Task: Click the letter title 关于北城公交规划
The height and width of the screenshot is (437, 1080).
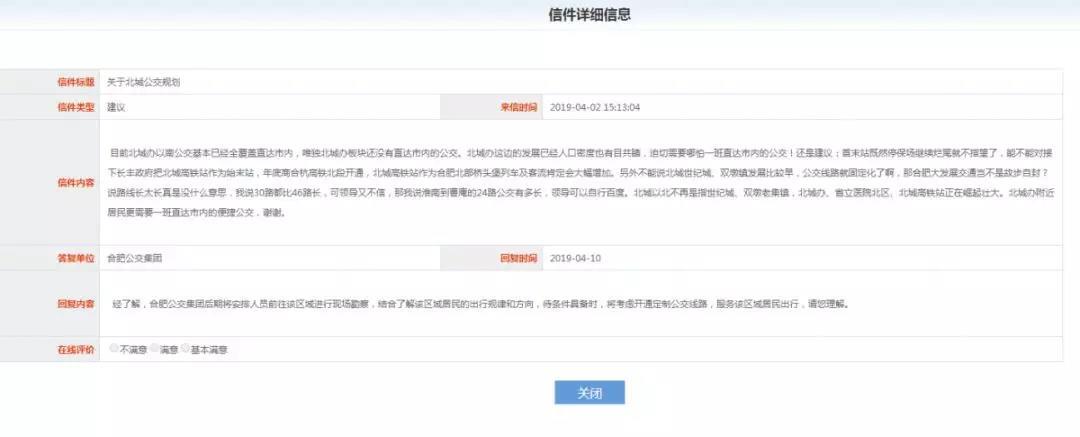Action: (x=143, y=82)
